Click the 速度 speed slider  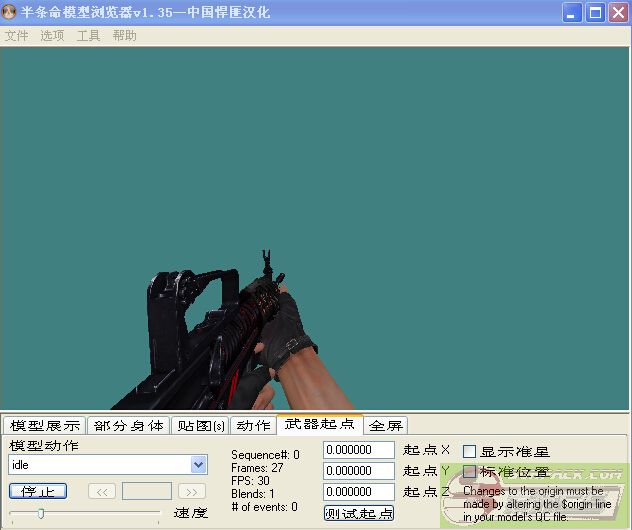(x=85, y=513)
